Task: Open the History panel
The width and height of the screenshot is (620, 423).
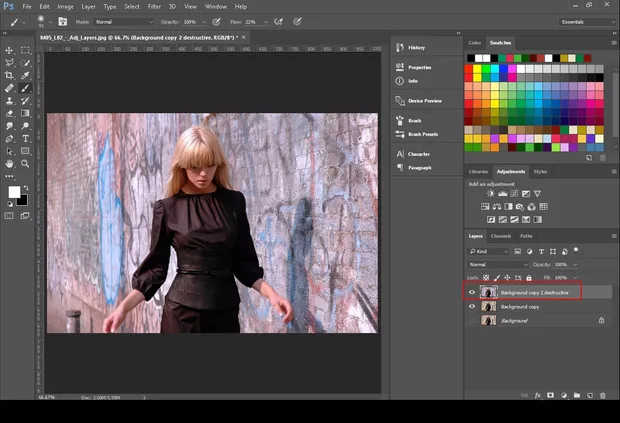Action: click(416, 47)
